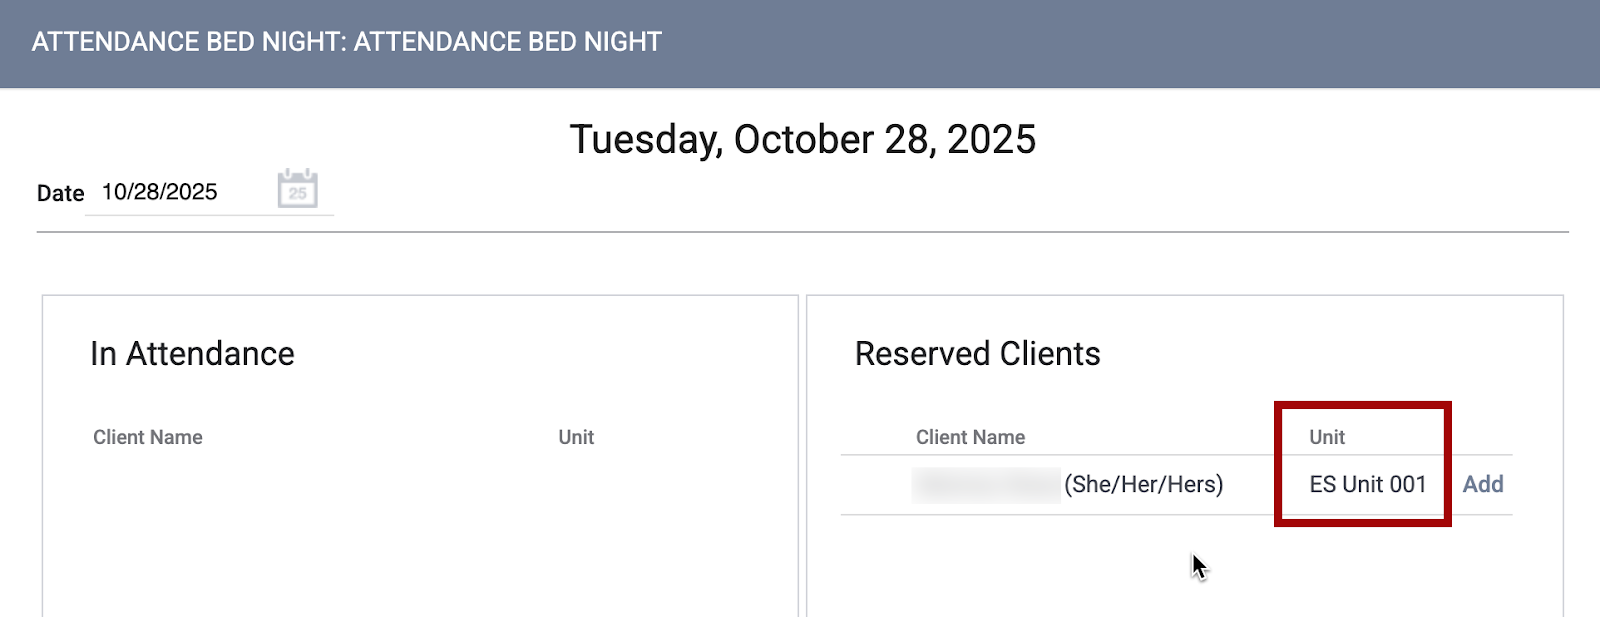Click the Unit column header under In Attendance
1600x617 pixels.
point(576,437)
